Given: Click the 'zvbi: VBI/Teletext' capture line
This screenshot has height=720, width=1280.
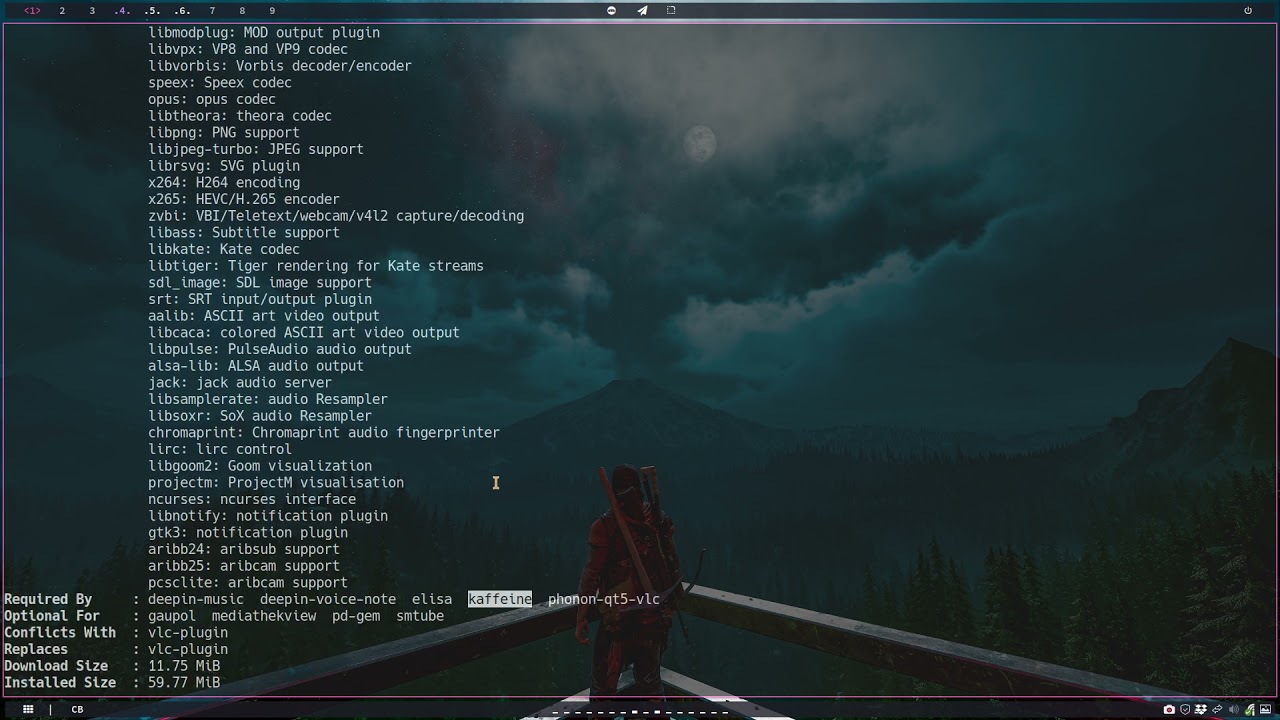Looking at the screenshot, I should 336,216.
